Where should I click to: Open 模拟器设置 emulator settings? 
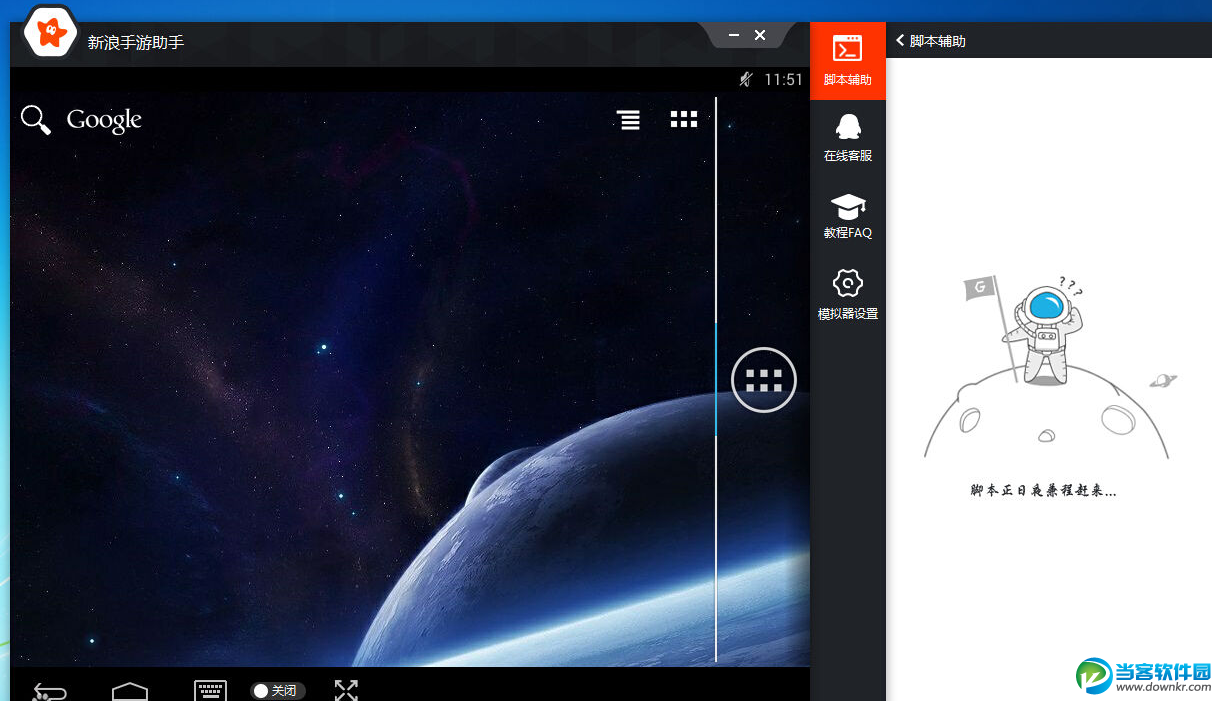tap(847, 293)
